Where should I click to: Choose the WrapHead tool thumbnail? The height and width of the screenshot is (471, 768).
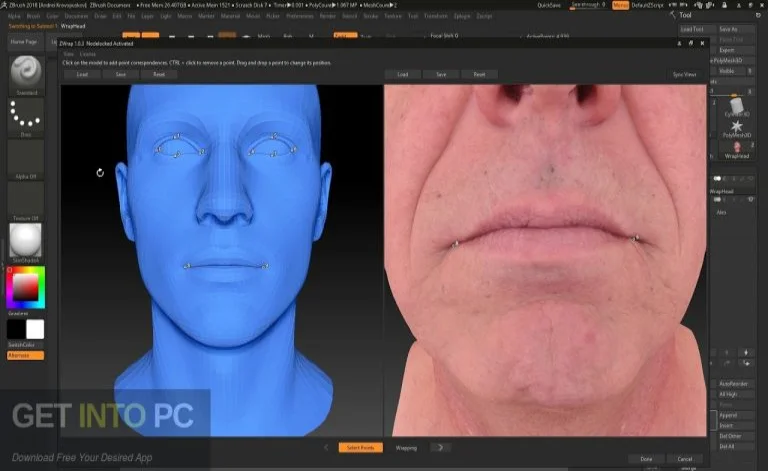pyautogui.click(x=736, y=148)
